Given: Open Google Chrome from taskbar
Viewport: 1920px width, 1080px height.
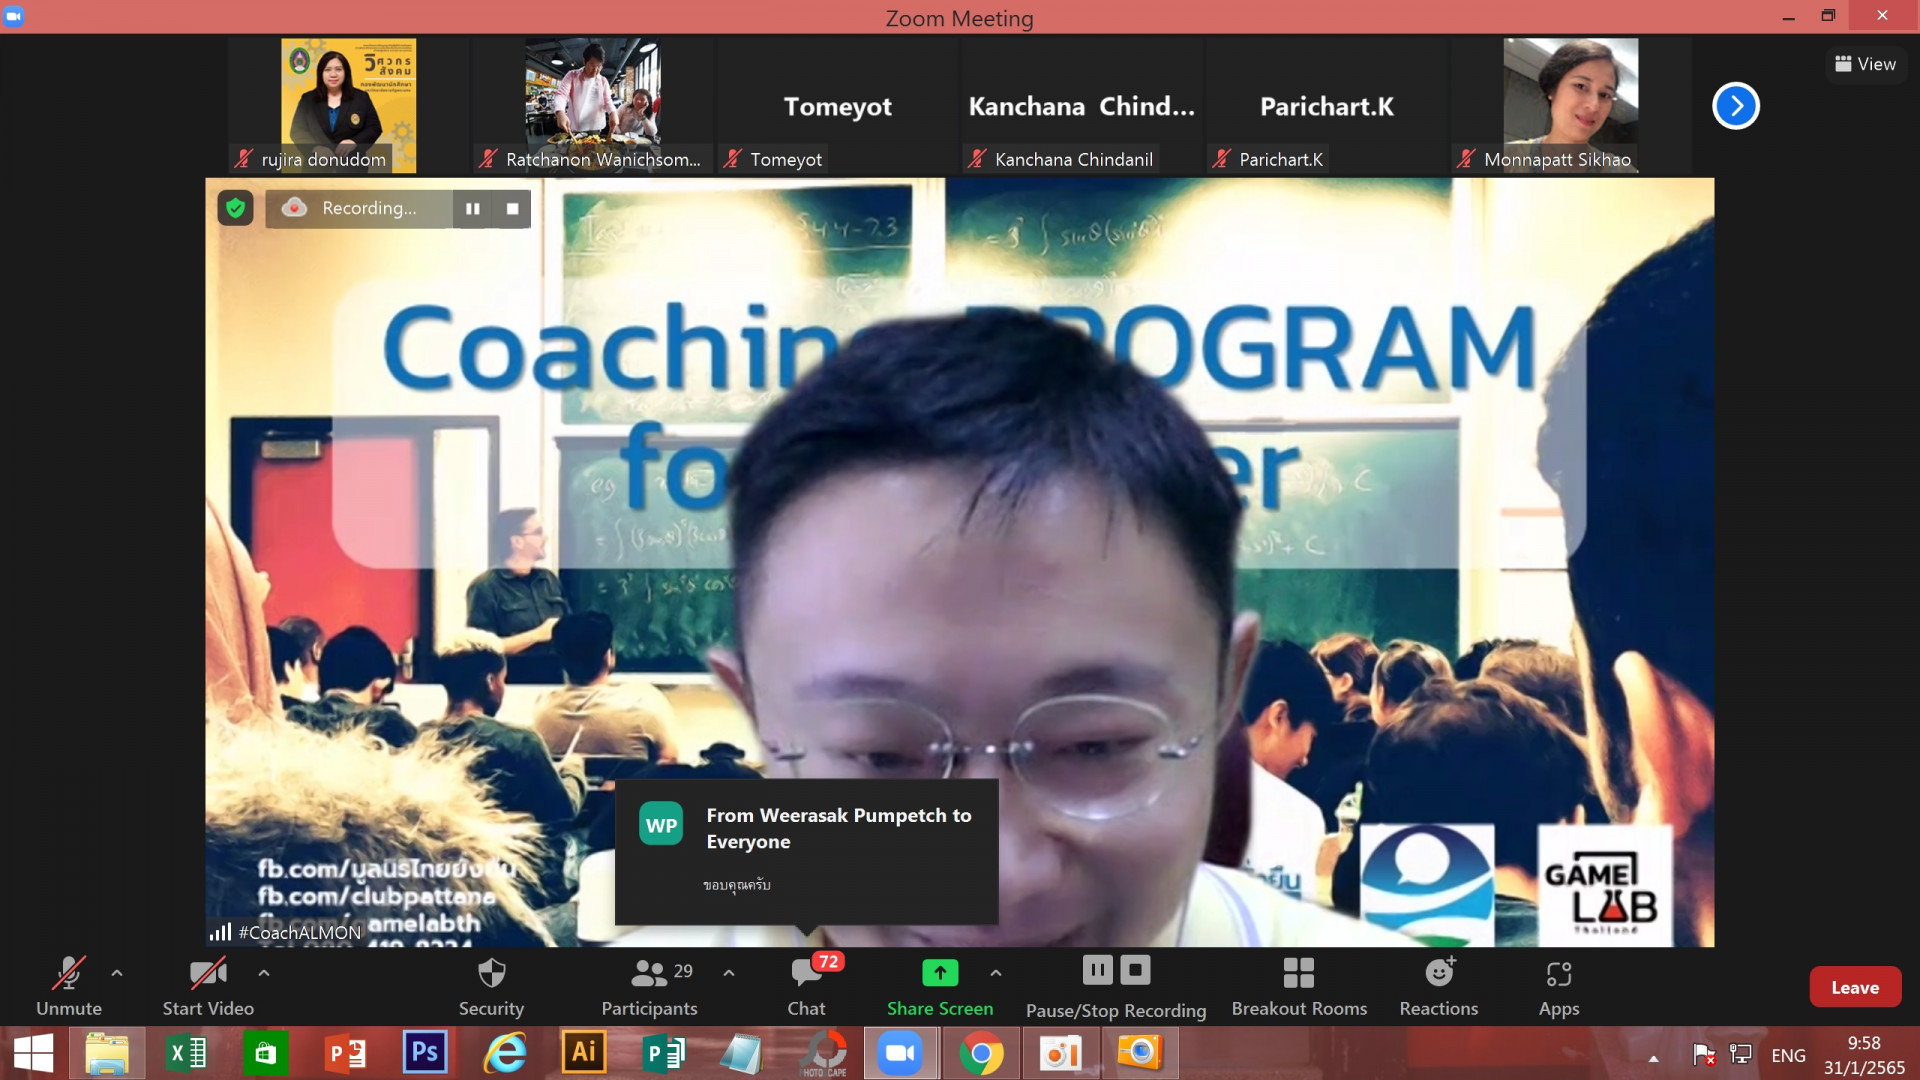Looking at the screenshot, I should click(x=981, y=1053).
